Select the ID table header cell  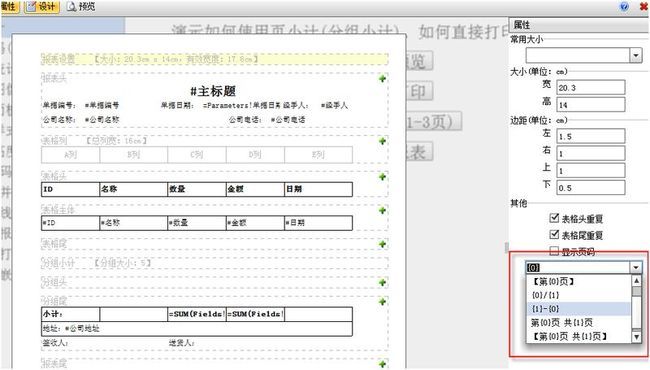click(x=70, y=189)
